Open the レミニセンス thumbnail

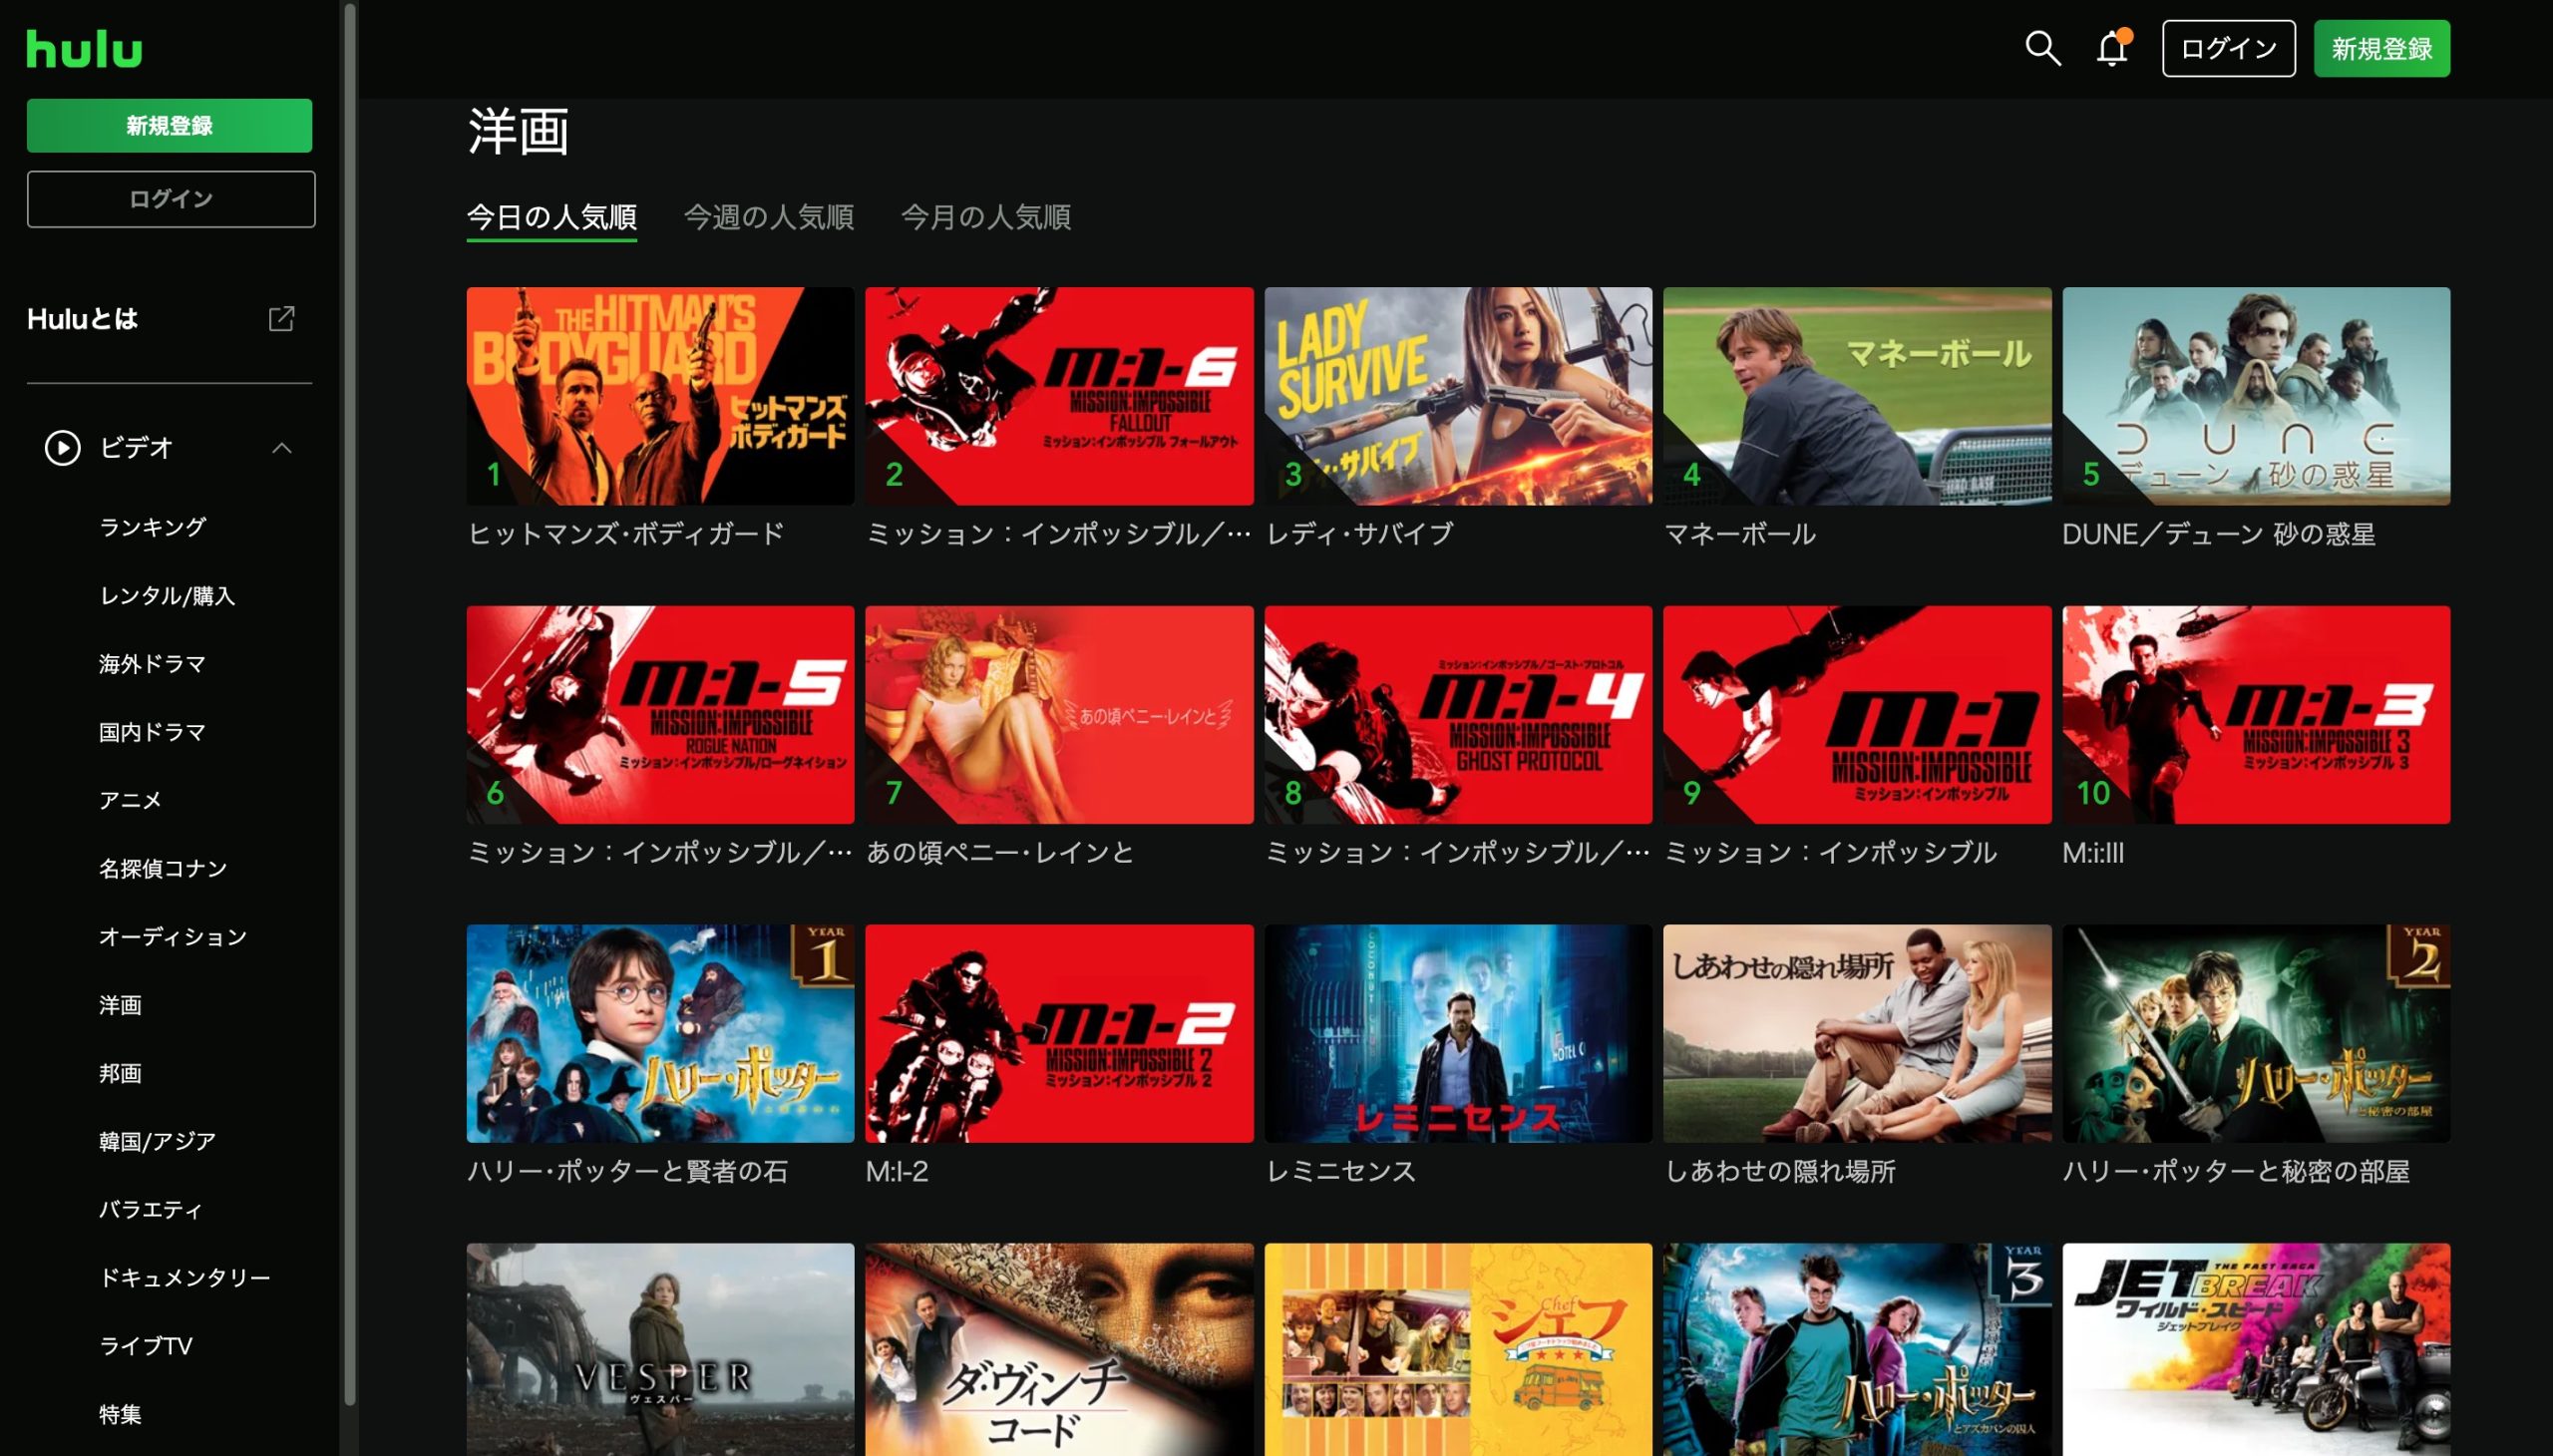pos(1458,1033)
